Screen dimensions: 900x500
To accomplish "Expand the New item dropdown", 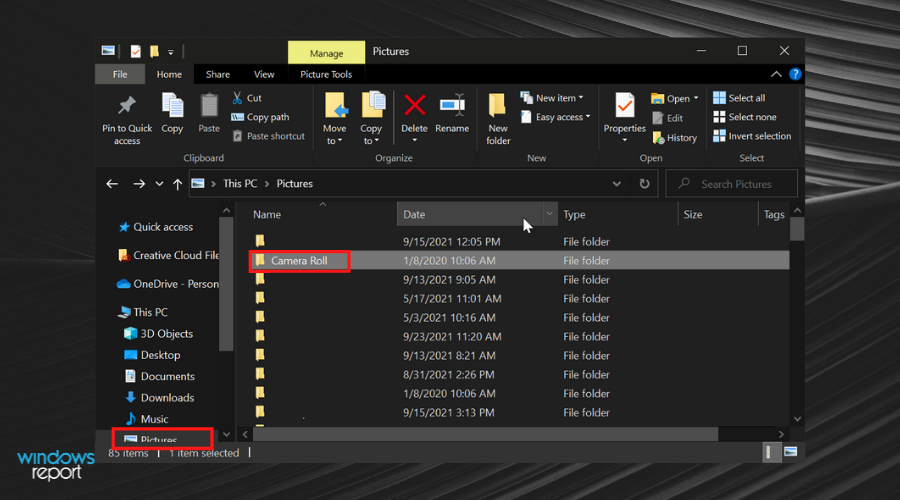I will pos(581,98).
